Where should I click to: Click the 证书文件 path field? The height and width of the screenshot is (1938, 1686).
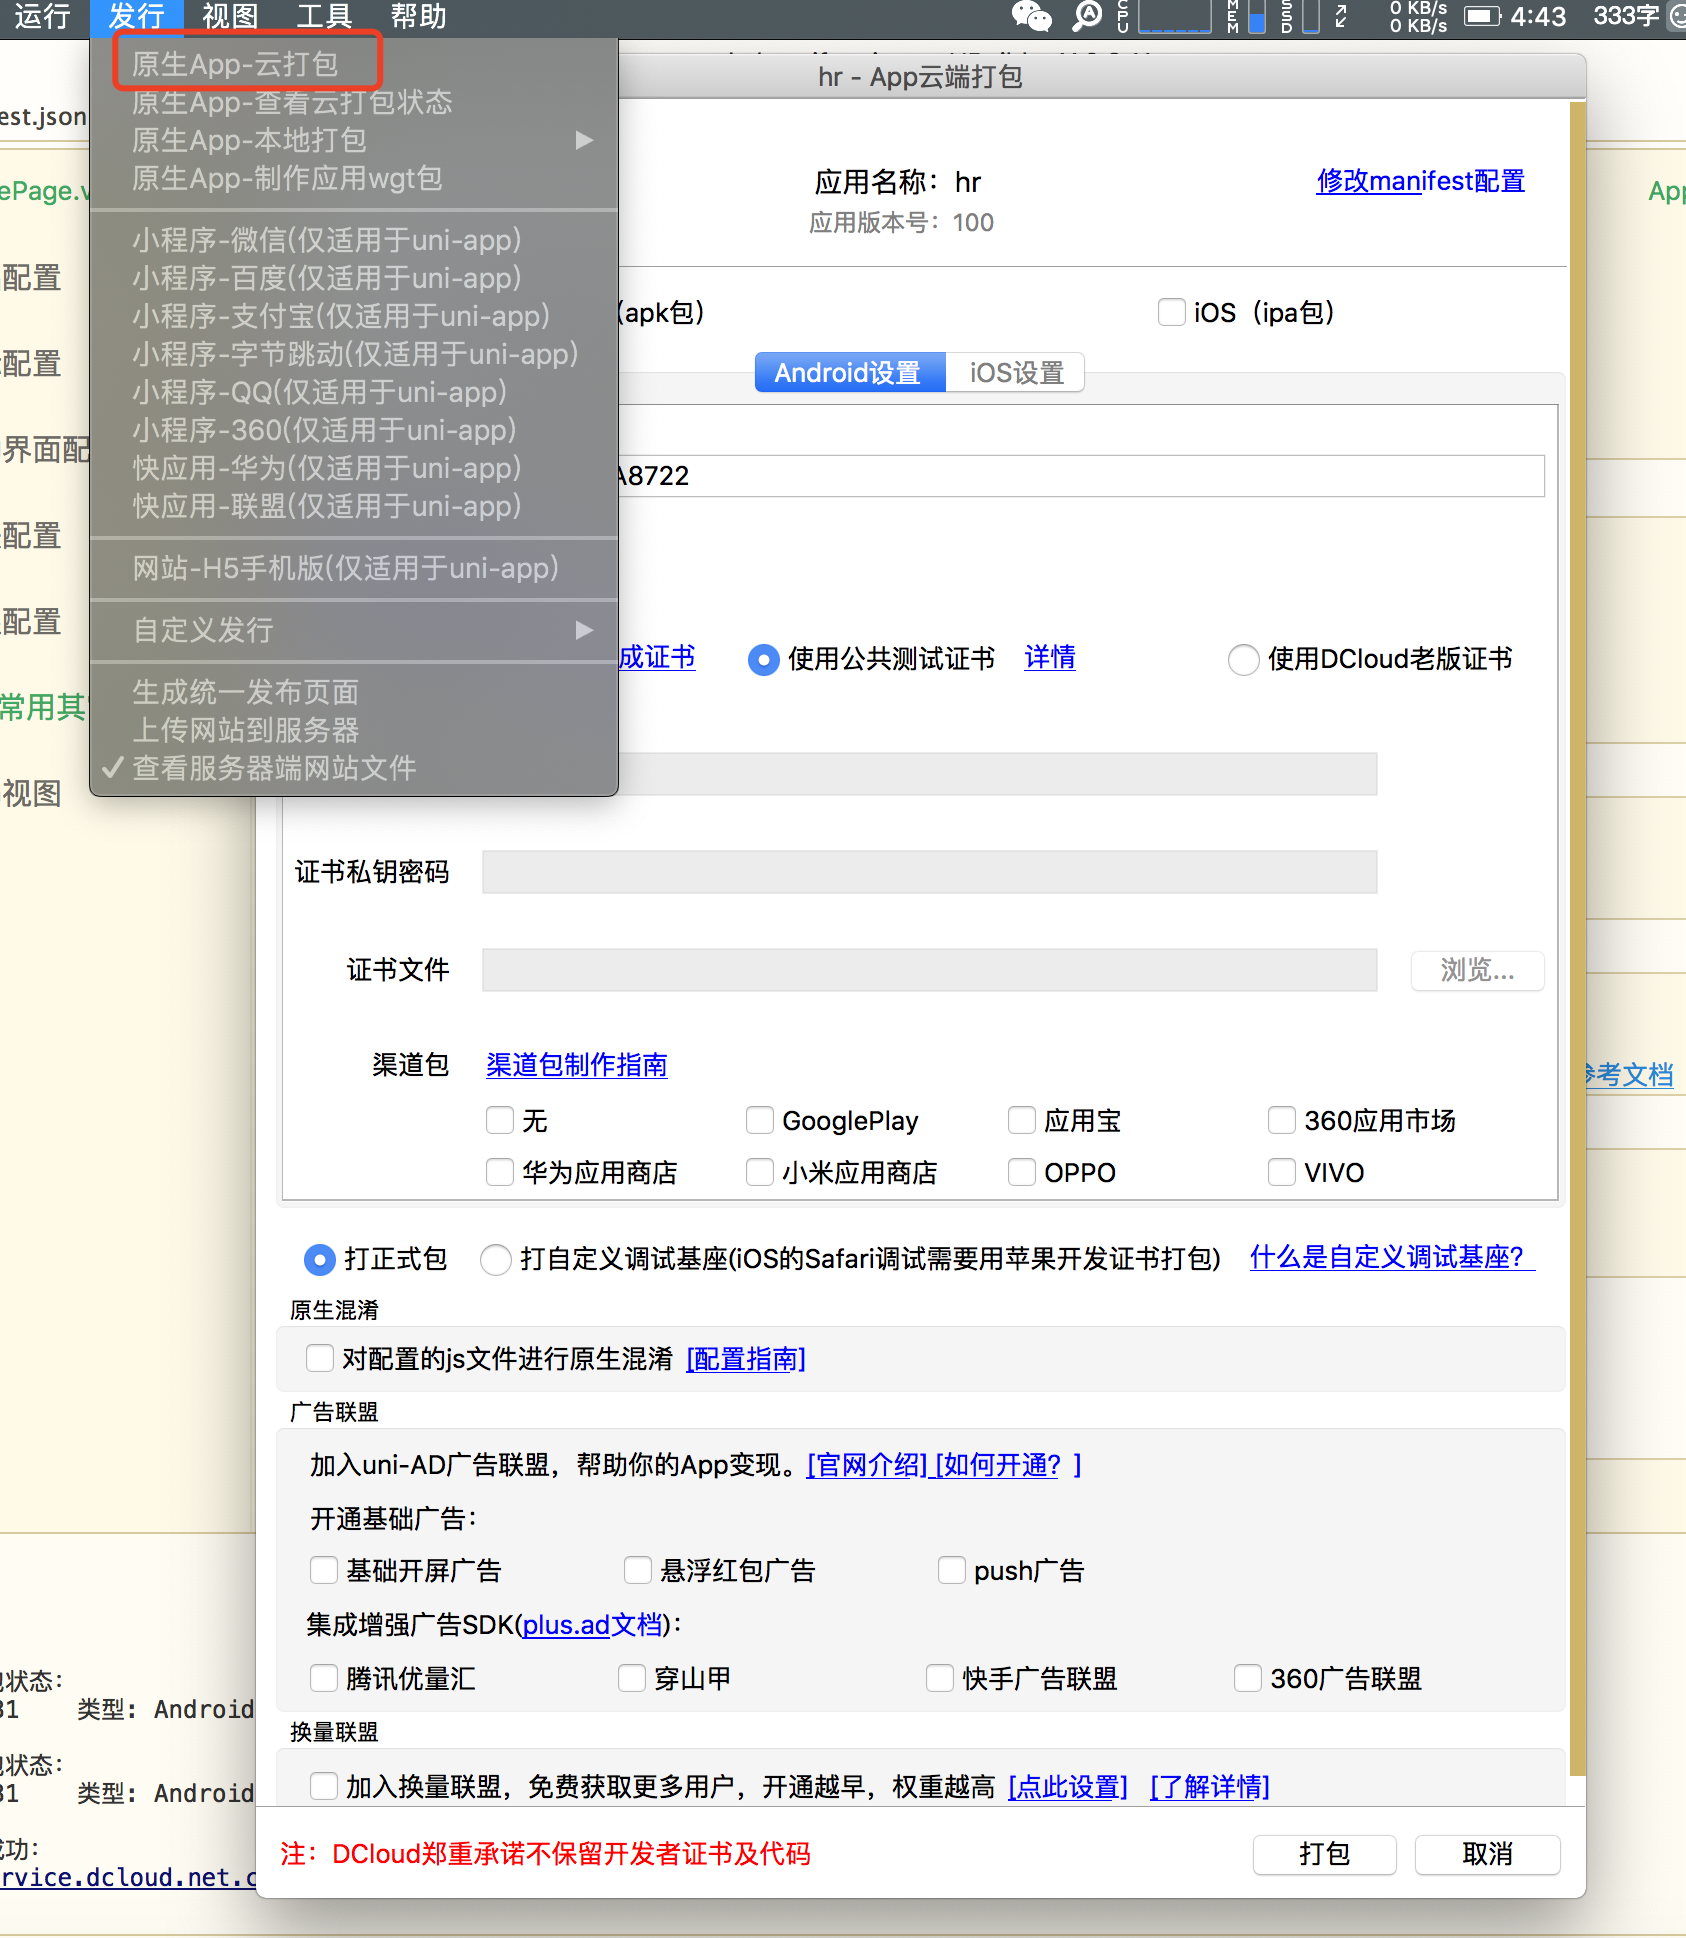(930, 970)
